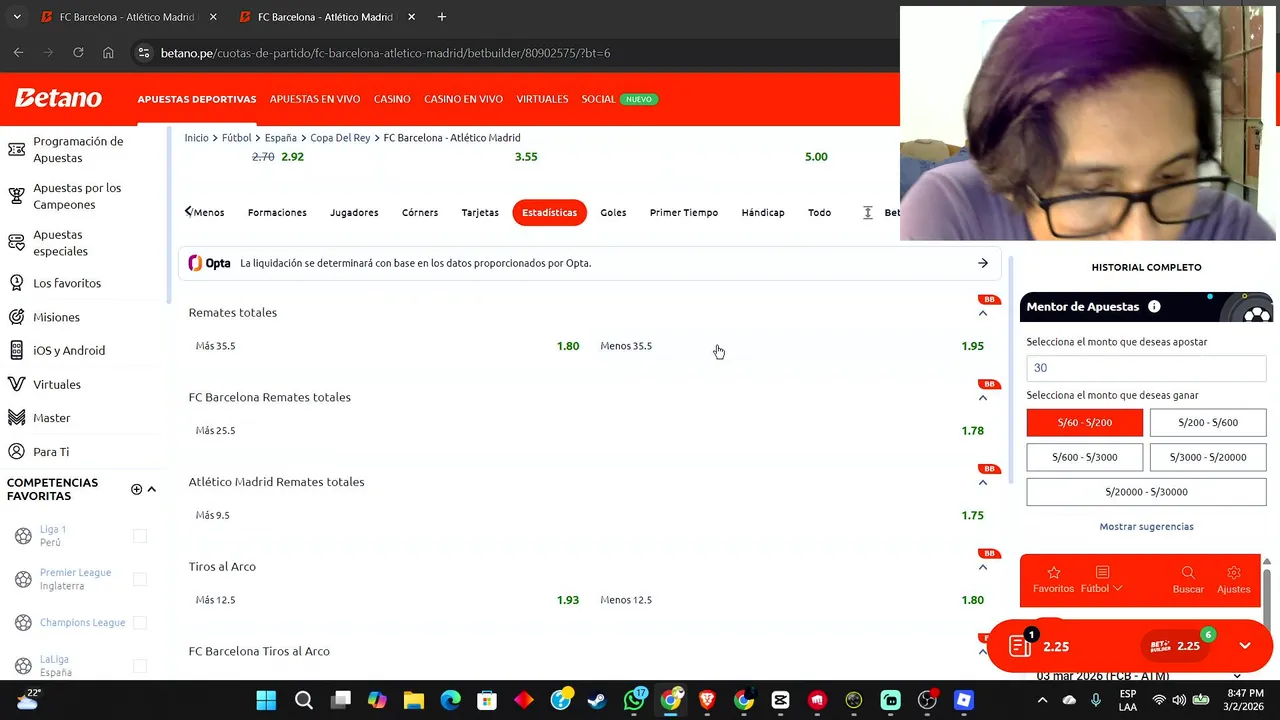
Task: Click the Buscar magnifier icon
Action: click(1188, 572)
